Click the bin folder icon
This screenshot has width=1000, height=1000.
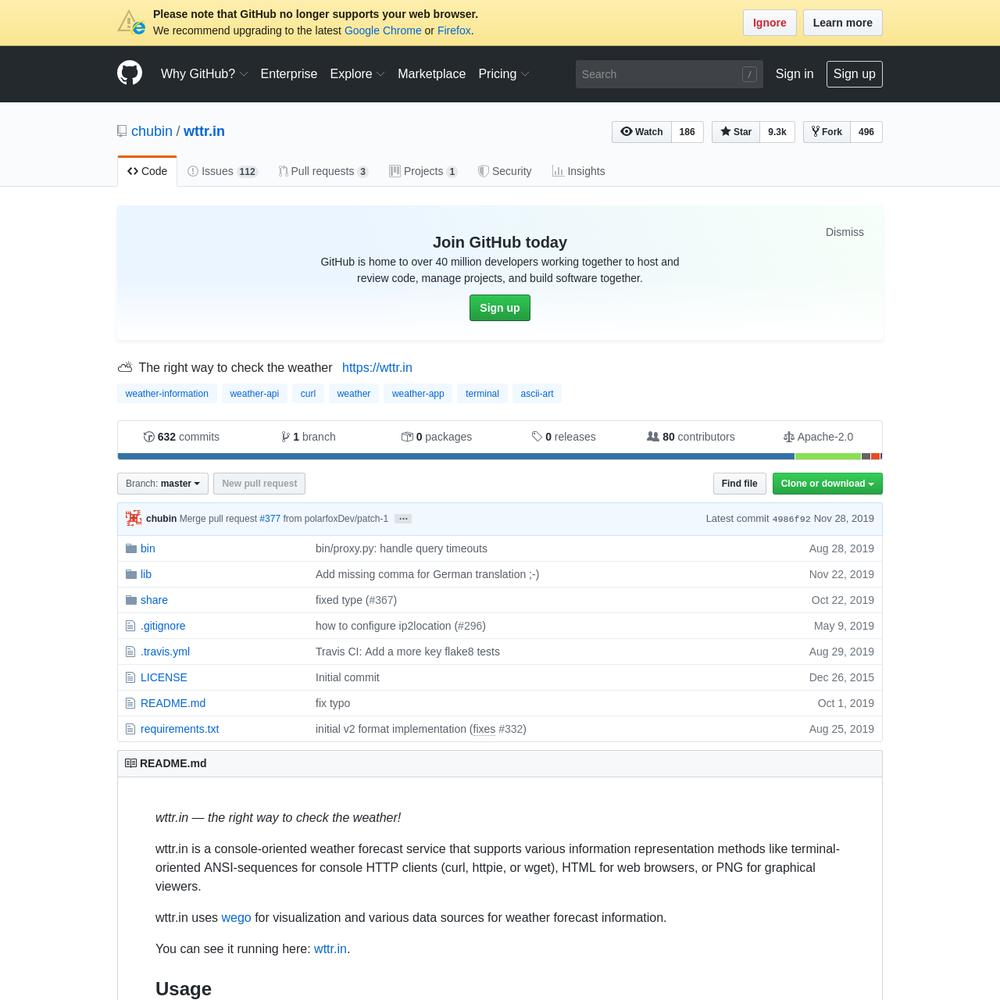coord(131,548)
